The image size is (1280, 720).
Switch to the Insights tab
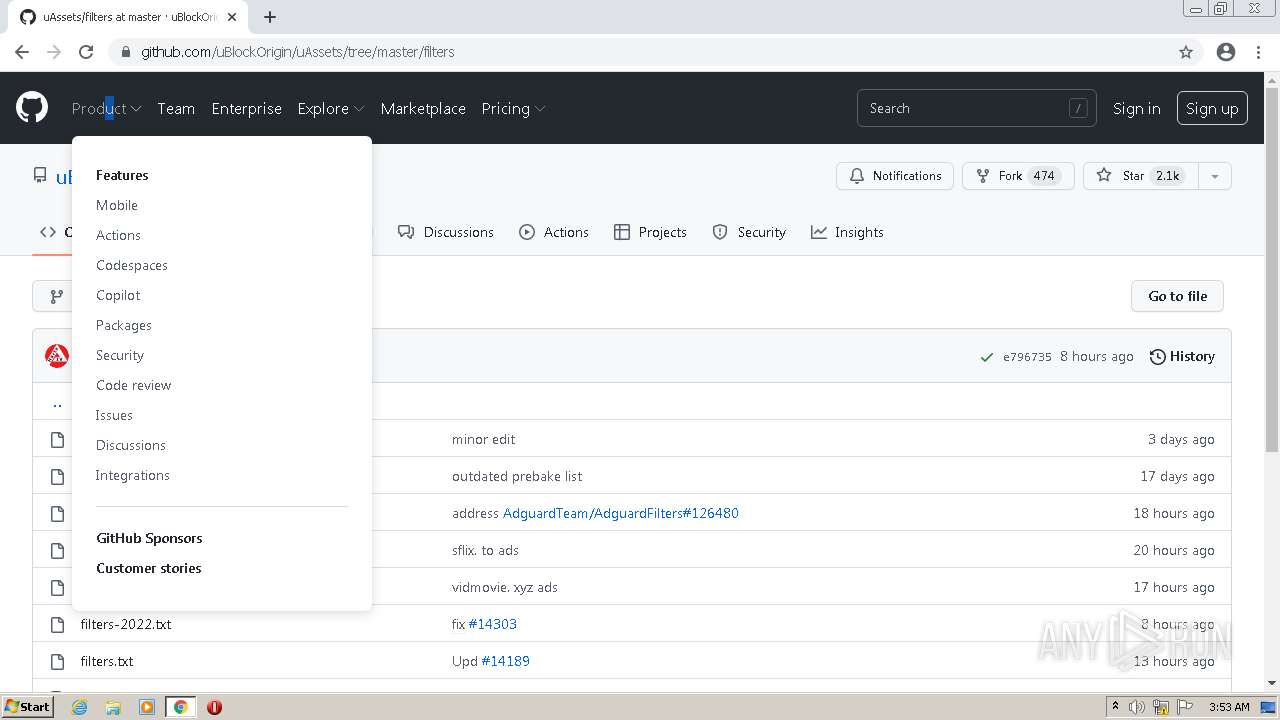pos(847,232)
